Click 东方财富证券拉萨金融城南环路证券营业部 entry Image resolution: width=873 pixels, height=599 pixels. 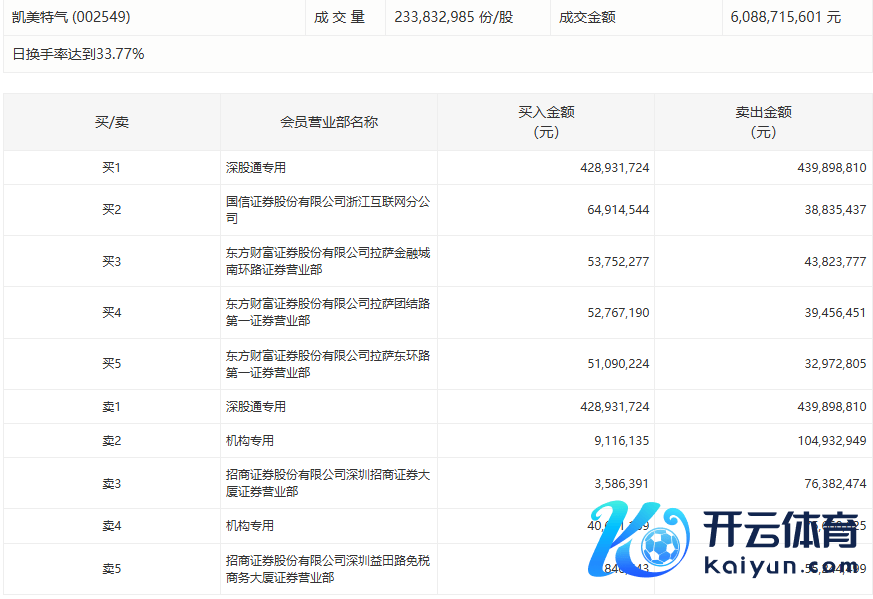(327, 262)
